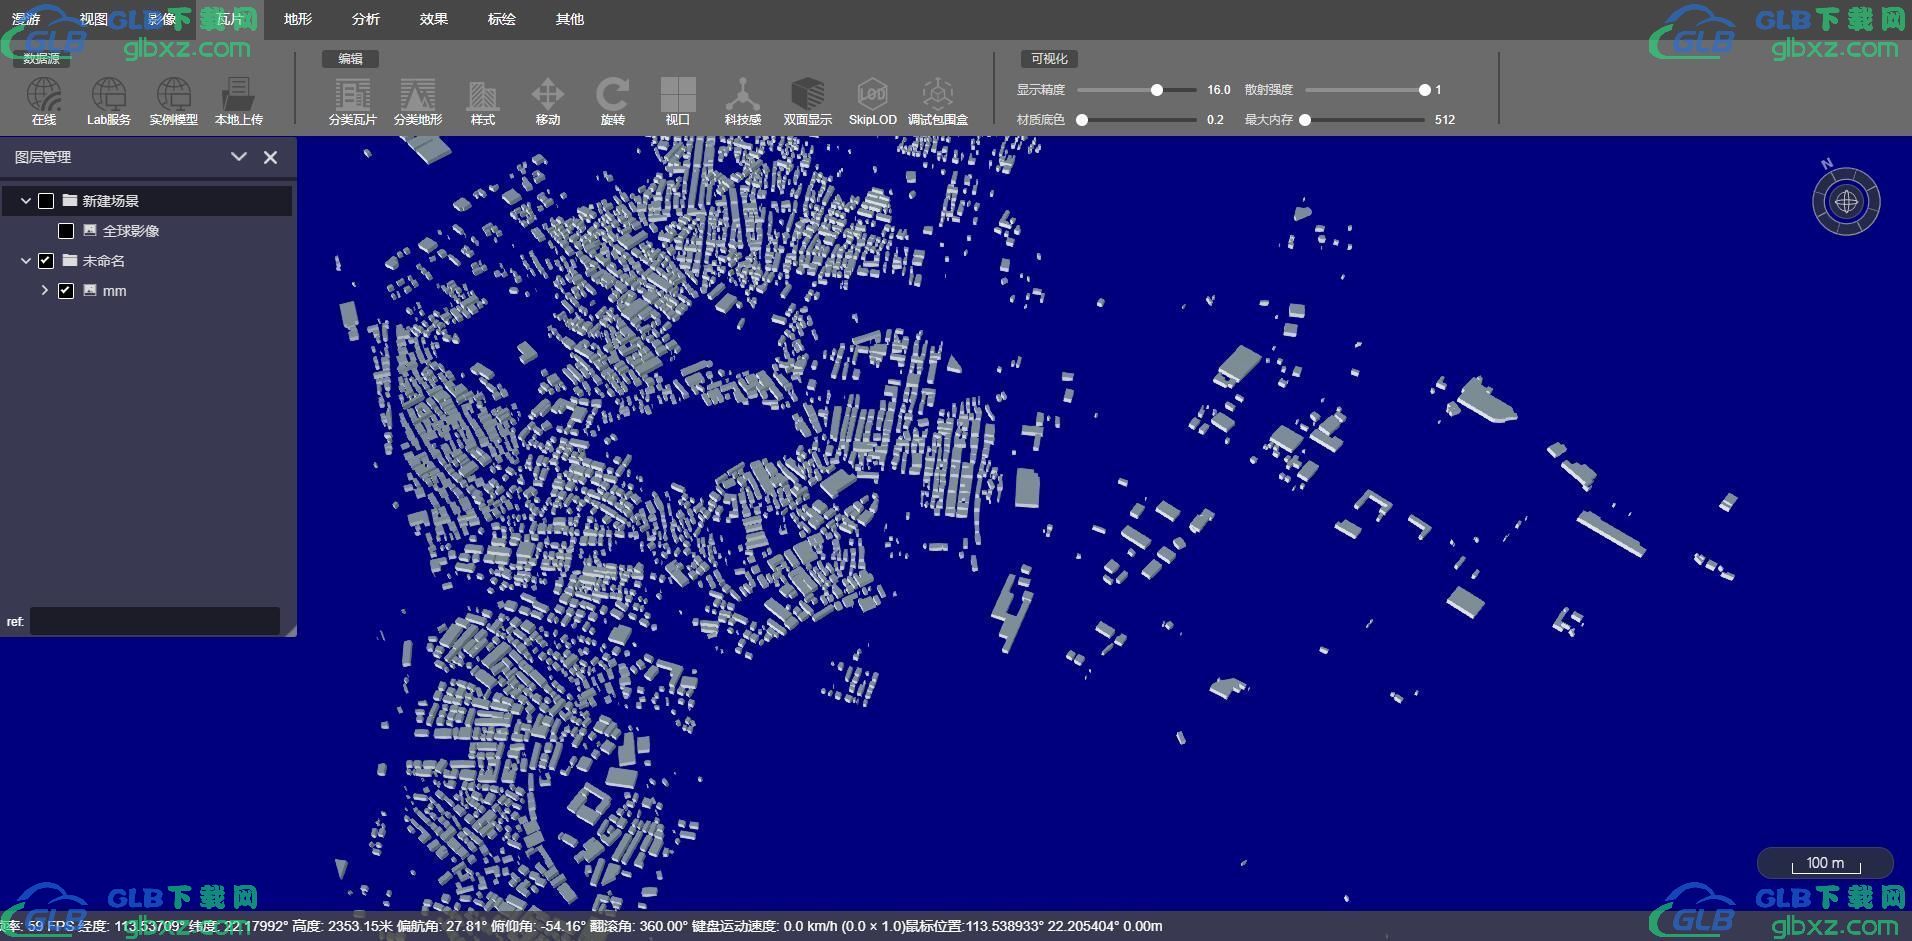This screenshot has height=941, width=1912.
Task: Collapse the 图层管理 panel chevron
Action: pyautogui.click(x=239, y=157)
